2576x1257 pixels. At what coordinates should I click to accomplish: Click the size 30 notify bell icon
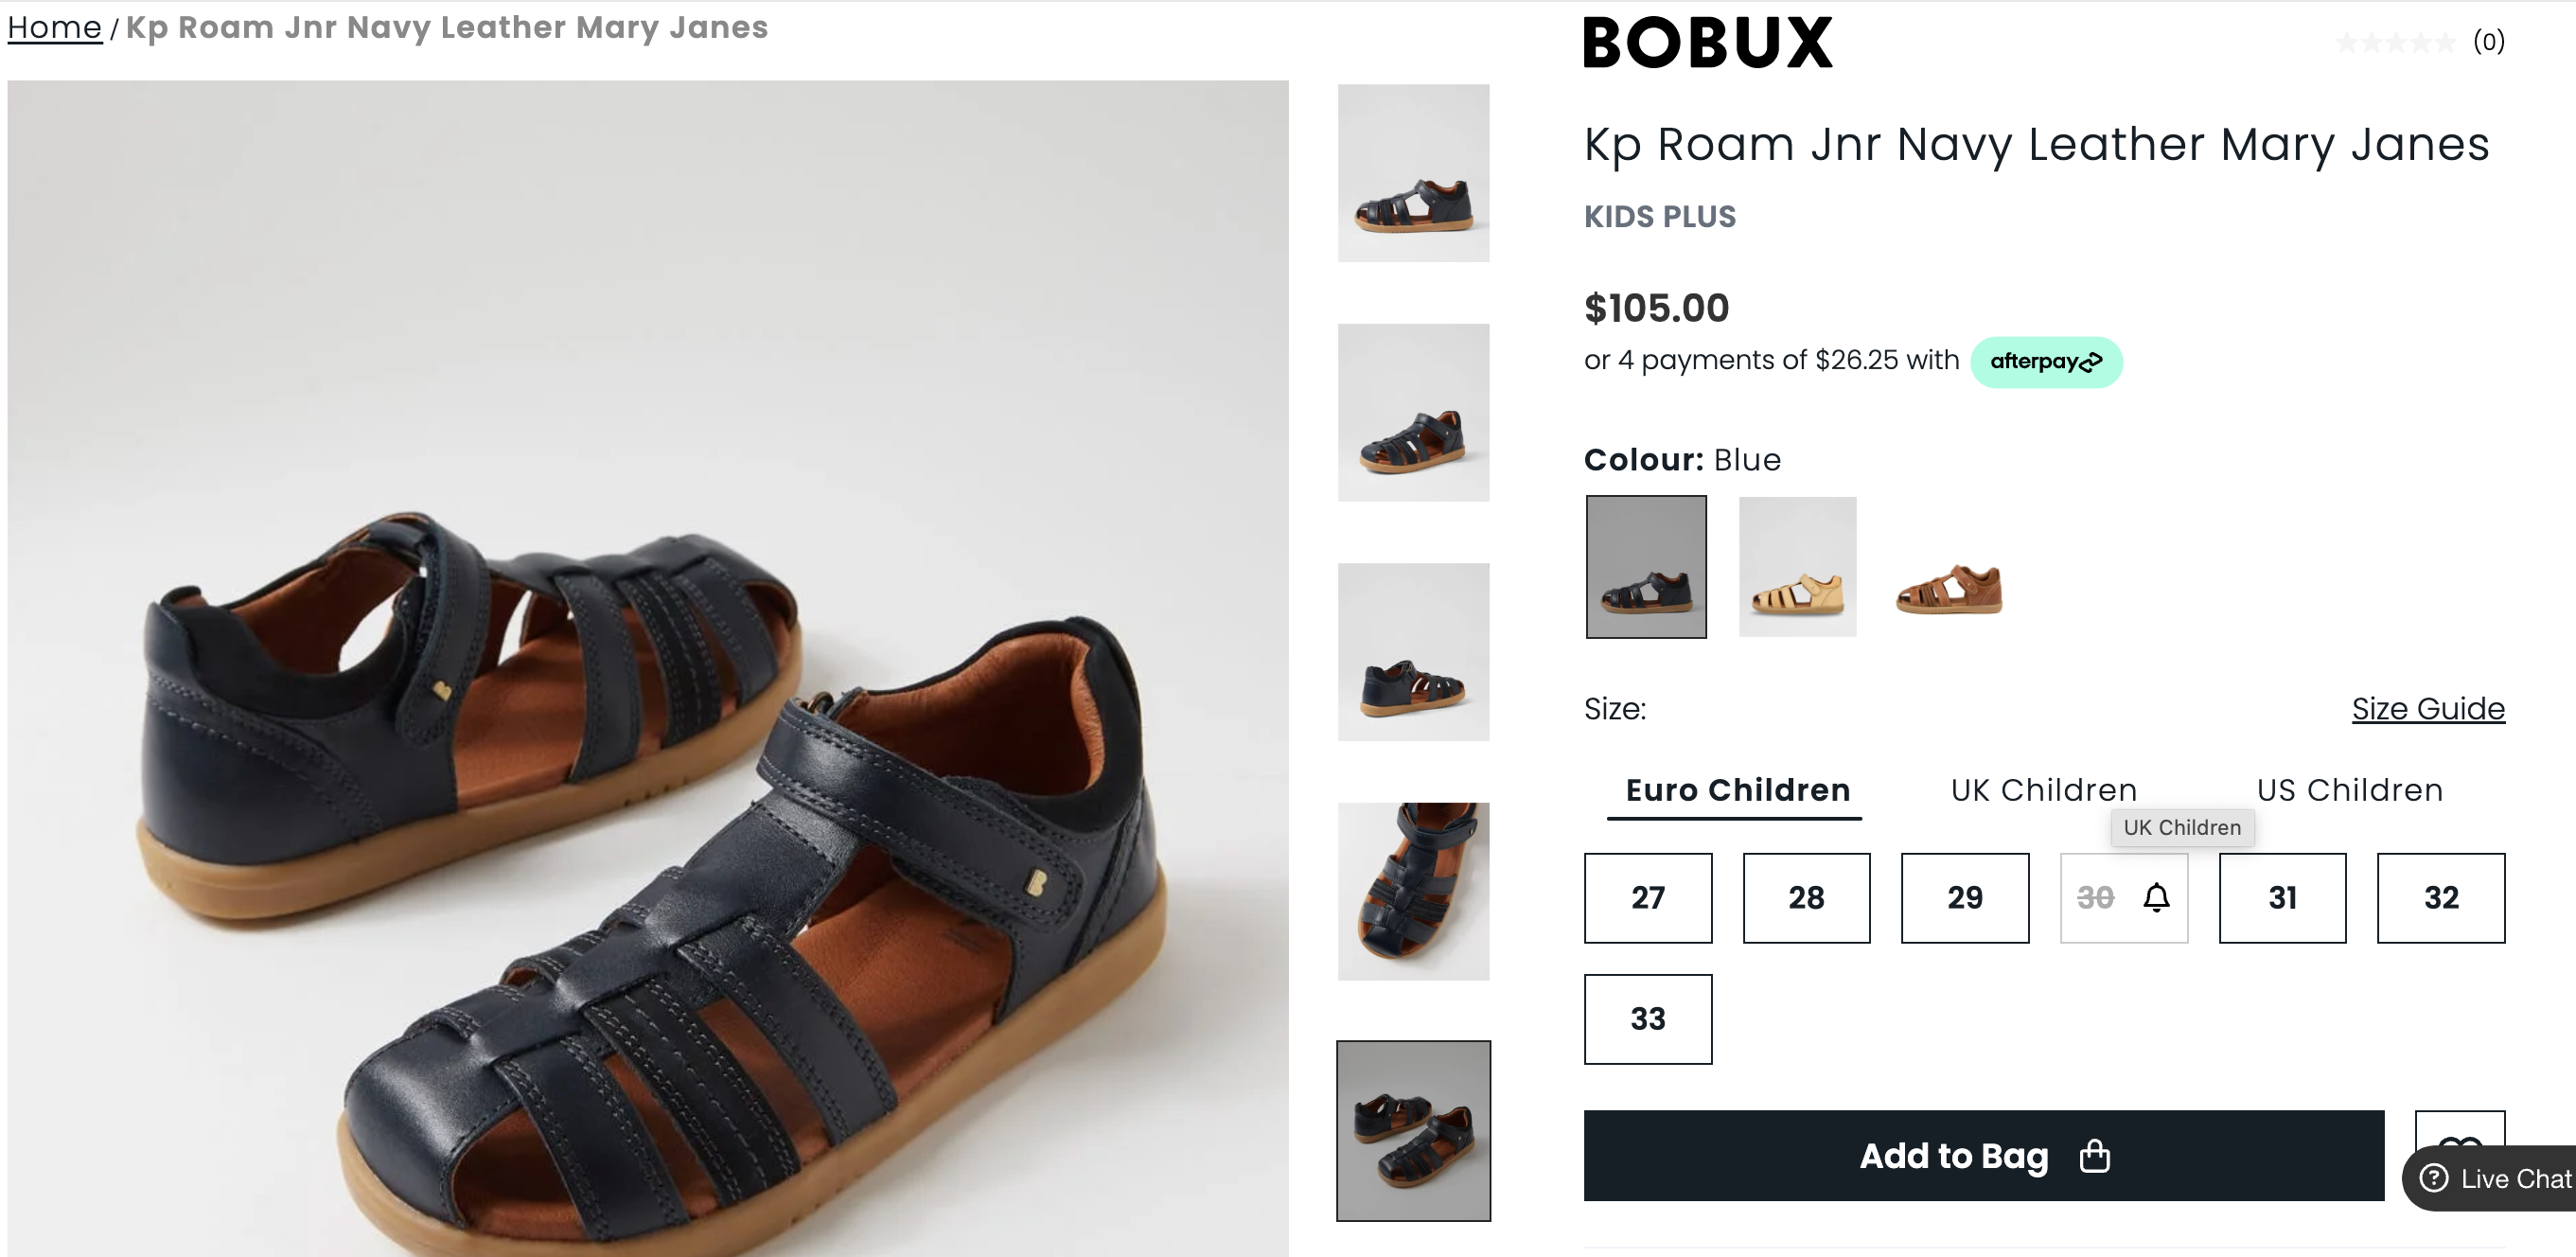pyautogui.click(x=2156, y=897)
